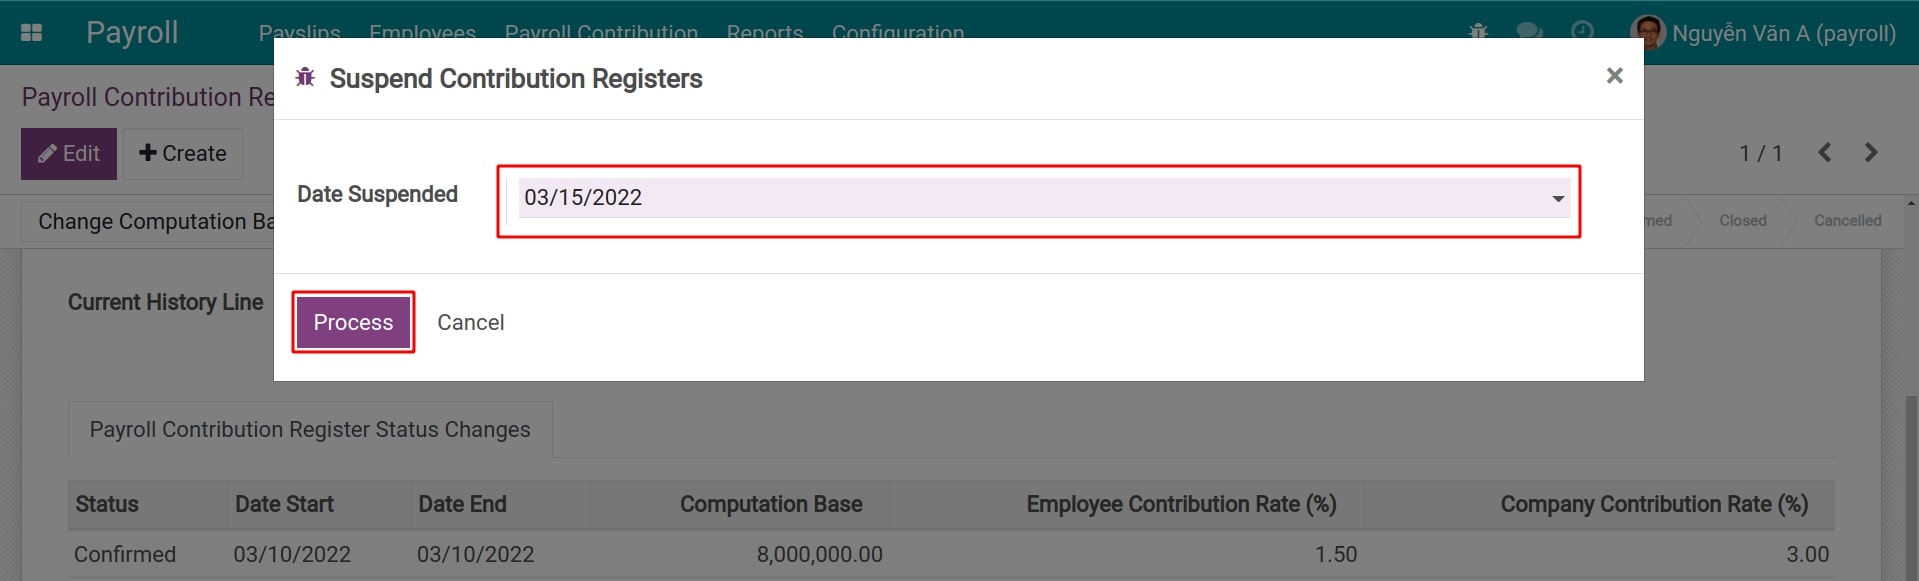Open the conversations chat icon

pyautogui.click(x=1529, y=32)
